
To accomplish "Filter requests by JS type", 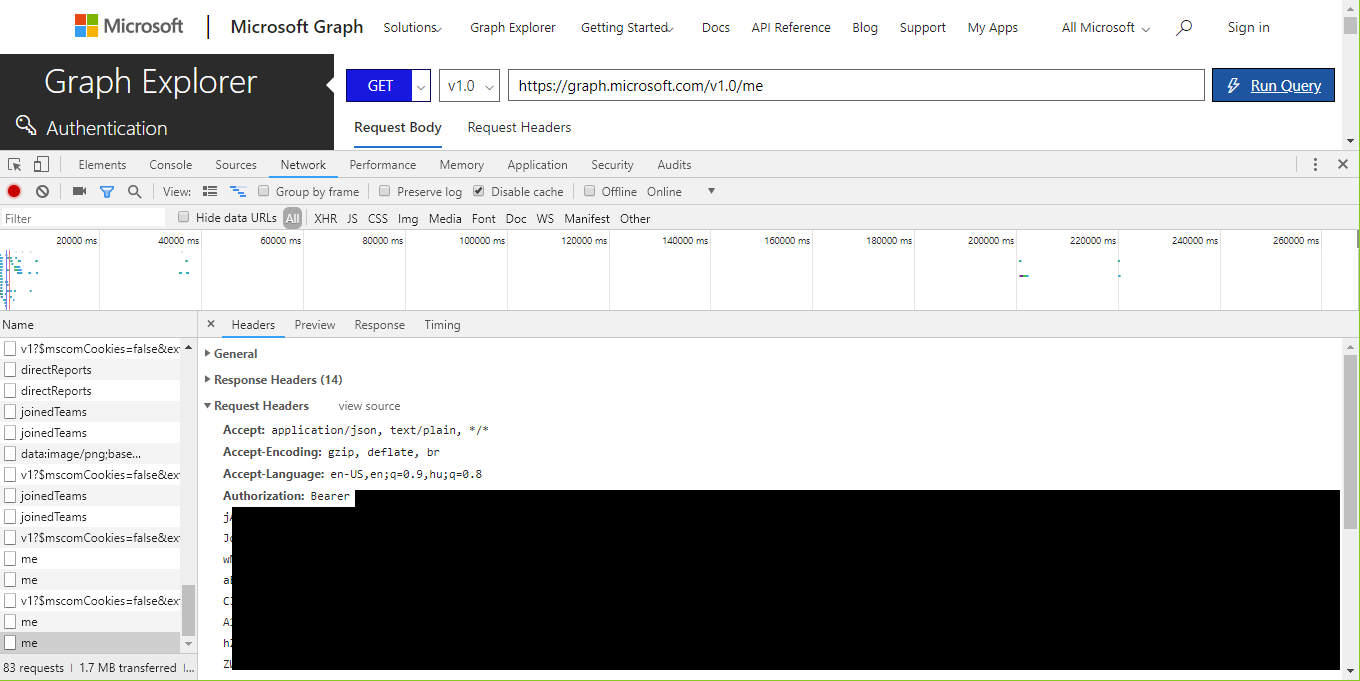I will coord(352,218).
